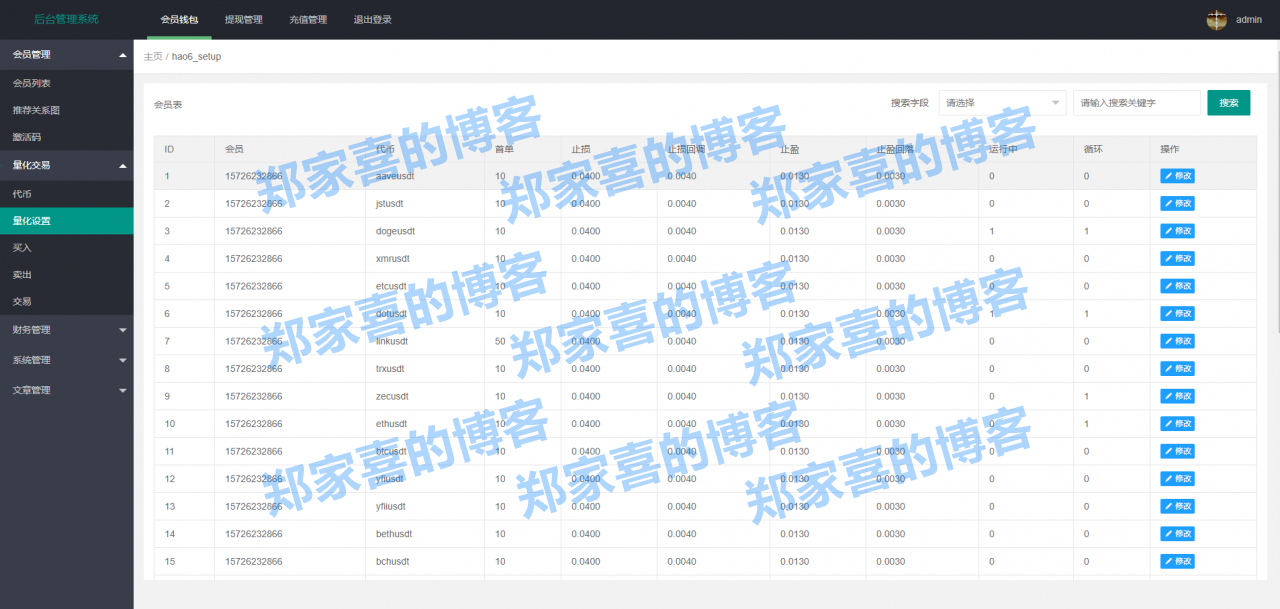Click the ID column header
1280x609 pixels.
click(x=184, y=149)
